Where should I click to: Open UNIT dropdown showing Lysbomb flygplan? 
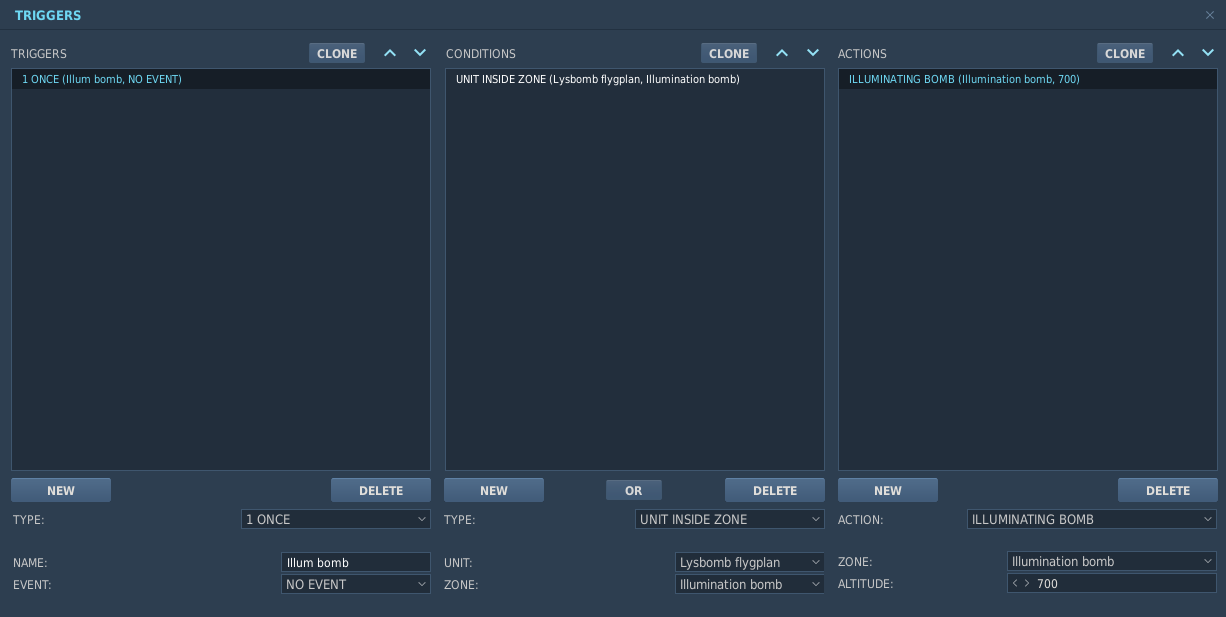[x=750, y=562]
